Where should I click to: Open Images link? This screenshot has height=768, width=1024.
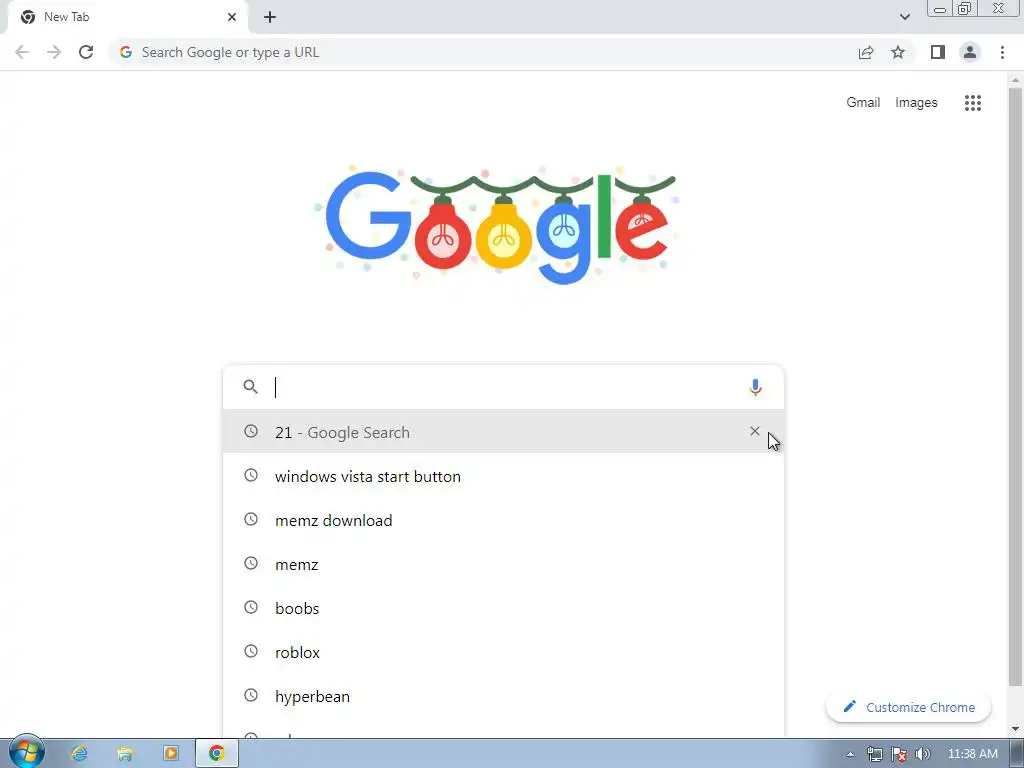pos(916,103)
